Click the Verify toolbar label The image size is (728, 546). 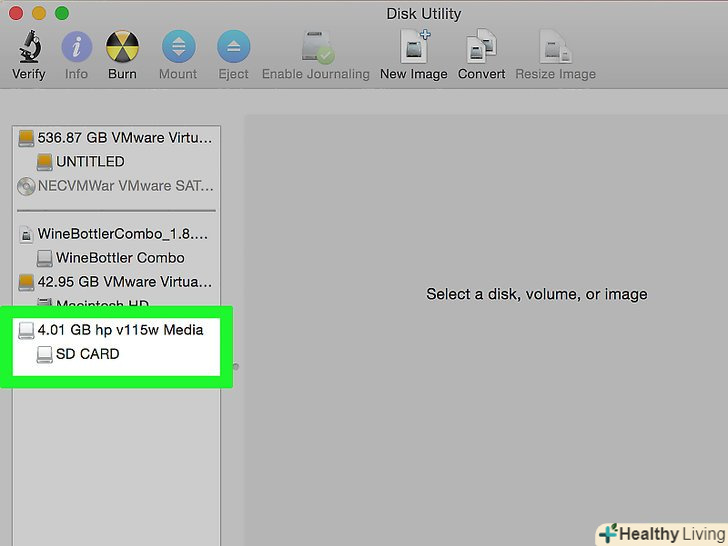point(29,74)
